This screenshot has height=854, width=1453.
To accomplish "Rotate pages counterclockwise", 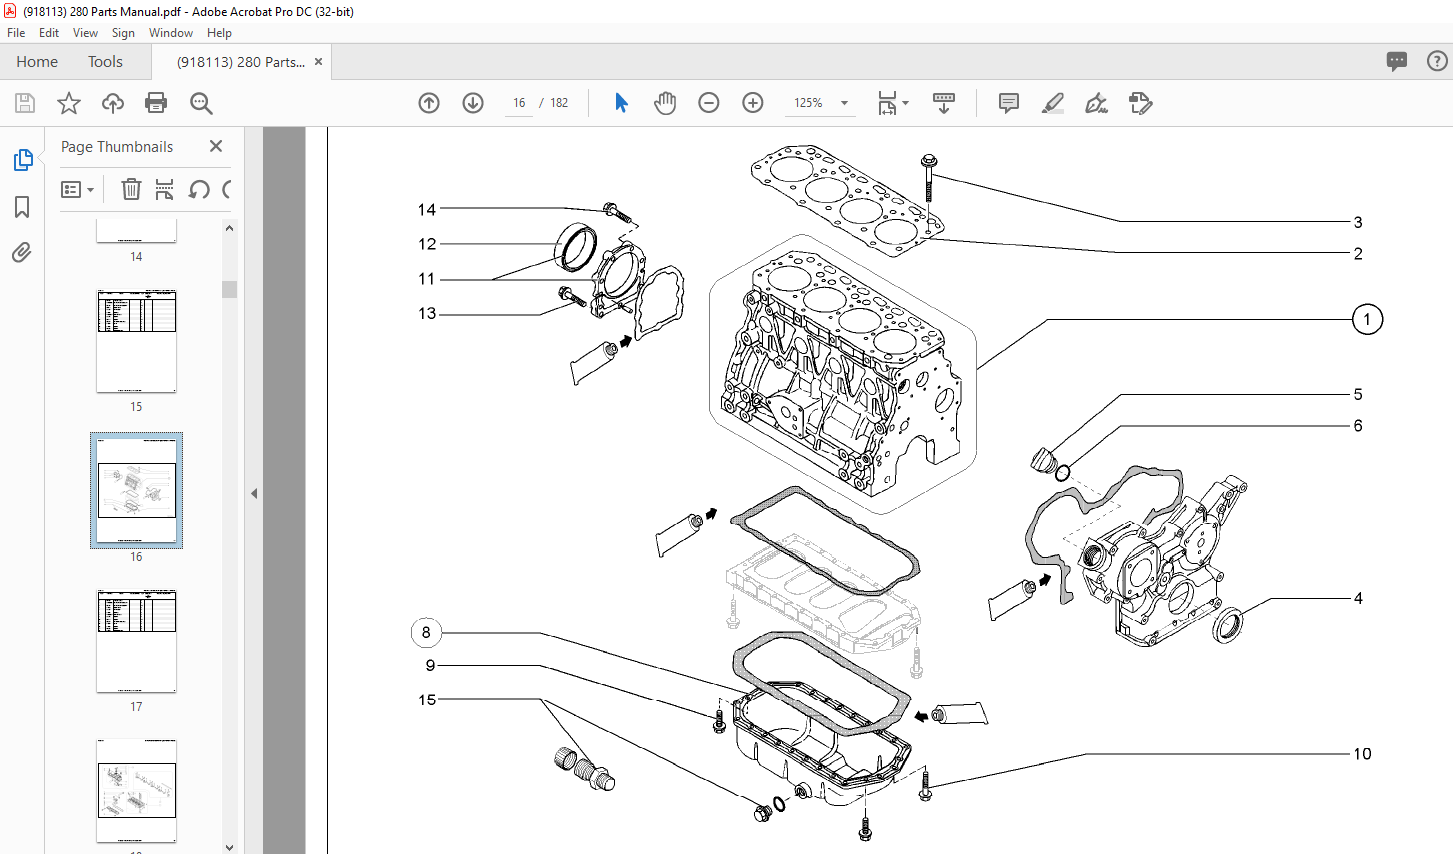I will pos(199,189).
